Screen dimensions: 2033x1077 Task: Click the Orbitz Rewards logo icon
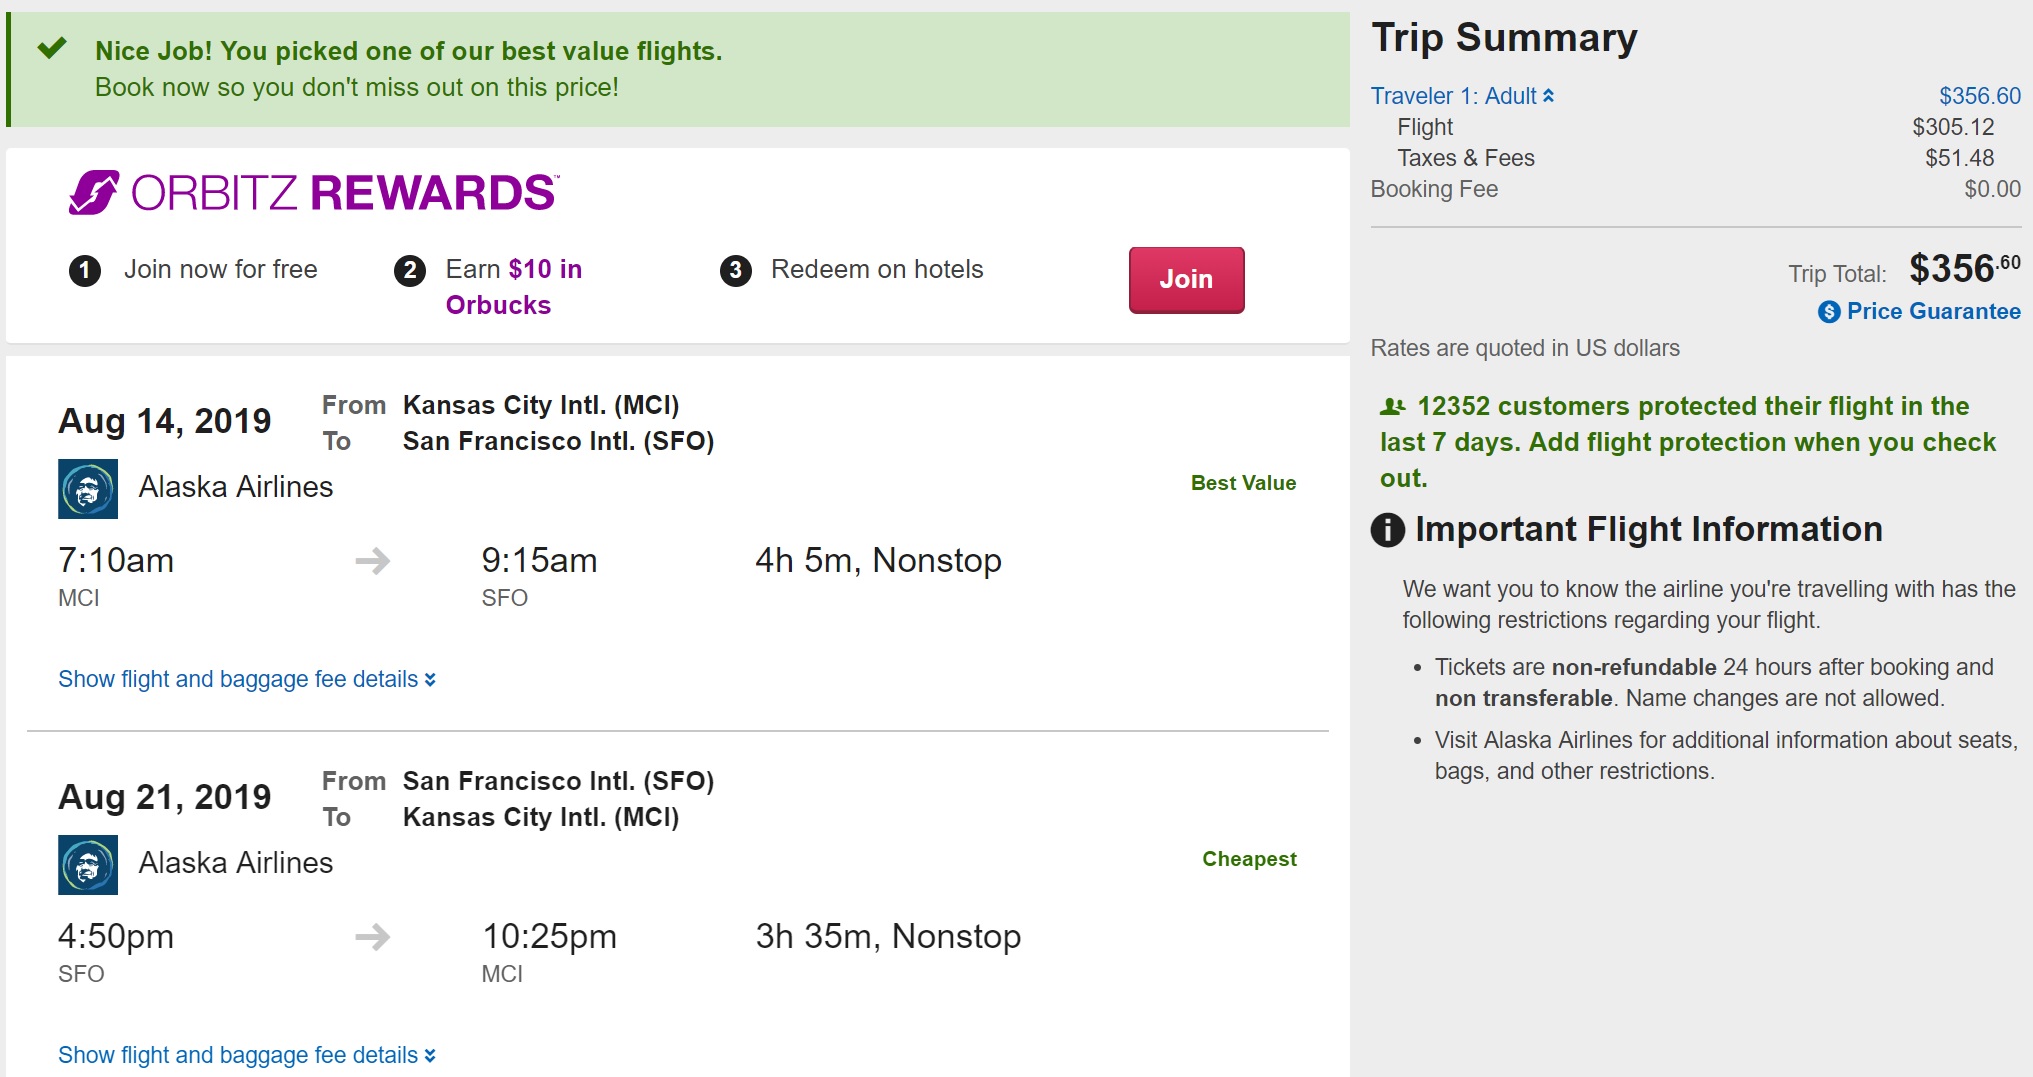click(94, 192)
